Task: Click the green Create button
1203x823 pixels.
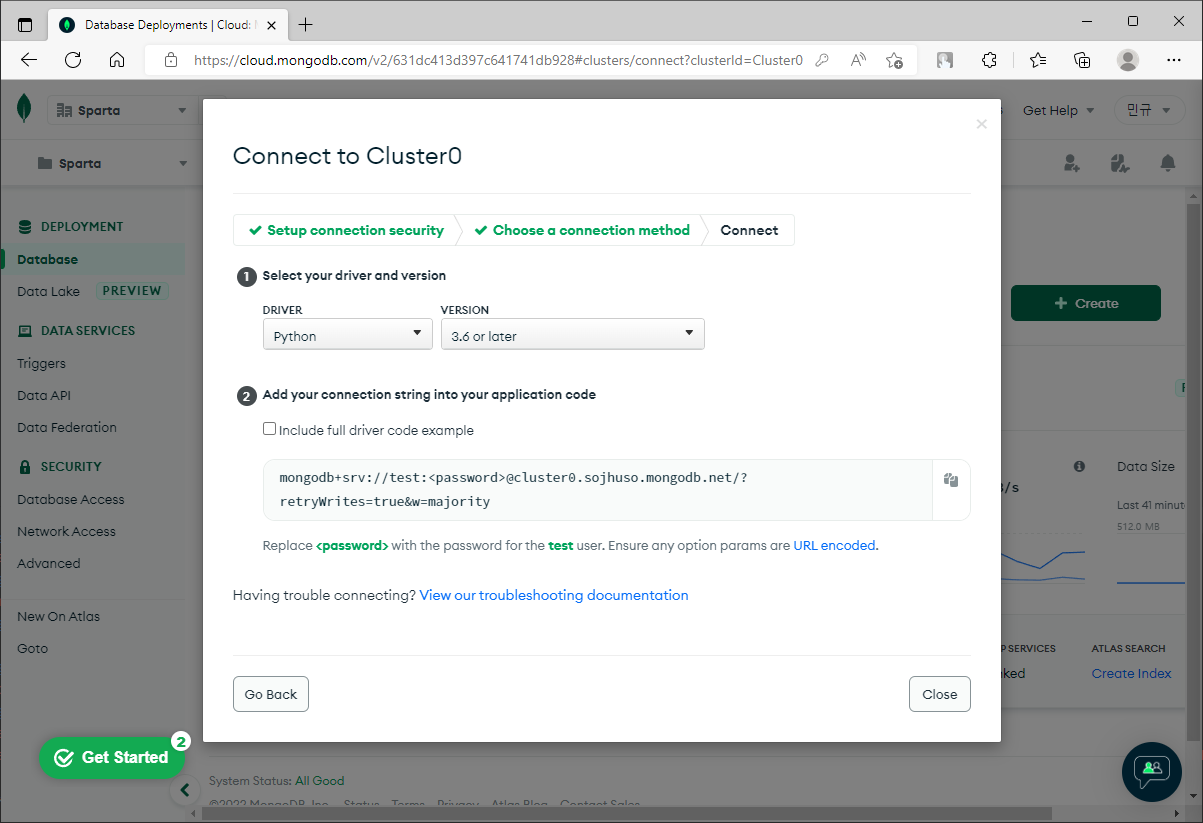Action: click(1086, 303)
